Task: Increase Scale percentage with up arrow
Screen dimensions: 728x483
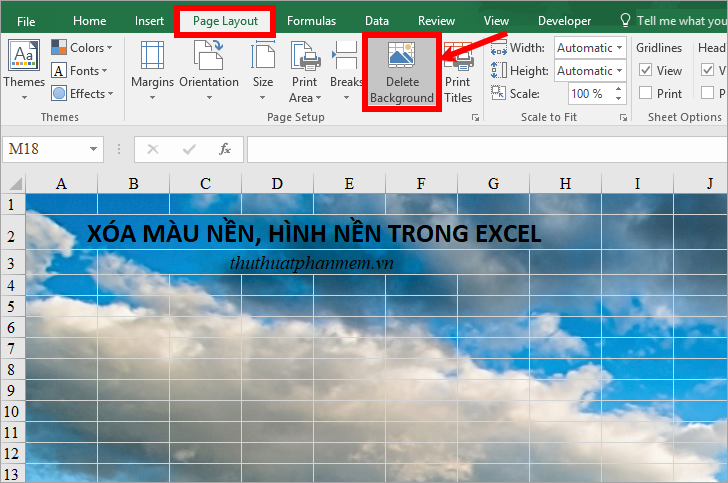Action: pyautogui.click(x=618, y=88)
